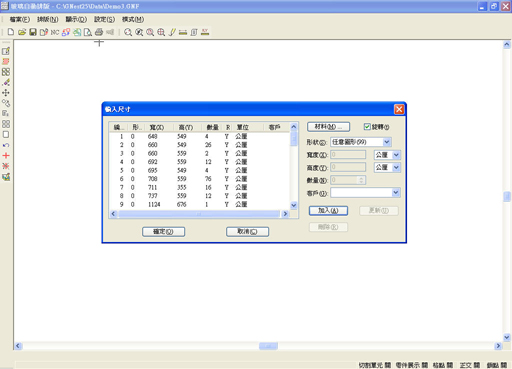Click the greyed 更新 update button
Image resolution: width=512 pixels, height=369 pixels.
[379, 211]
